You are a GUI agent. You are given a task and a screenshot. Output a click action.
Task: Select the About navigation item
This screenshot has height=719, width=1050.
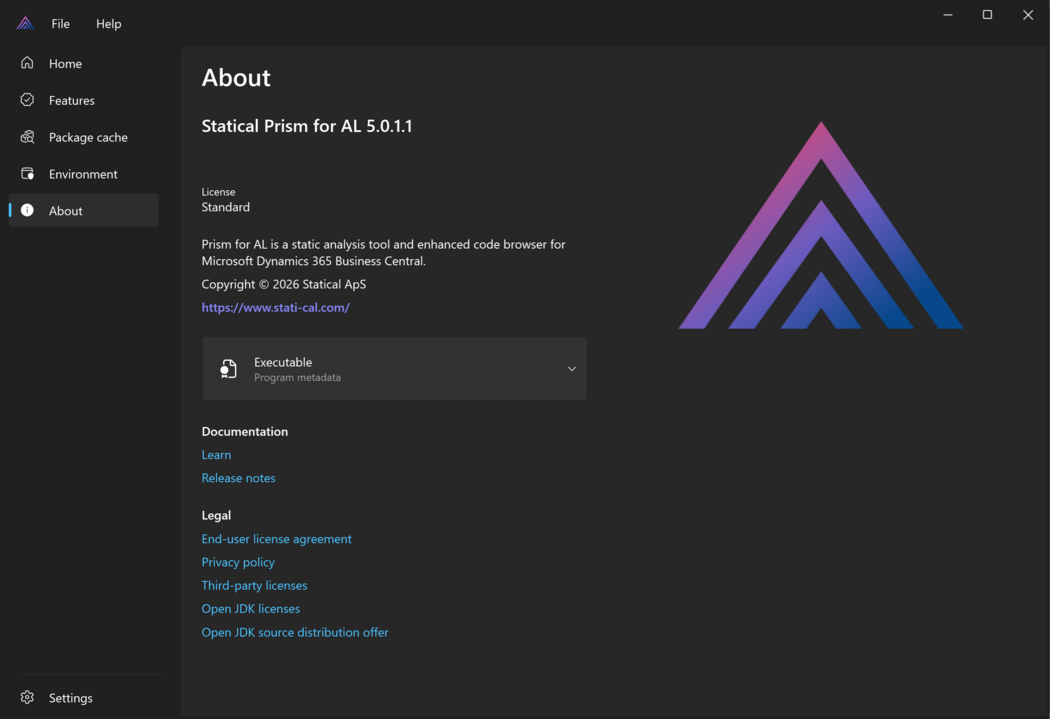[84, 210]
